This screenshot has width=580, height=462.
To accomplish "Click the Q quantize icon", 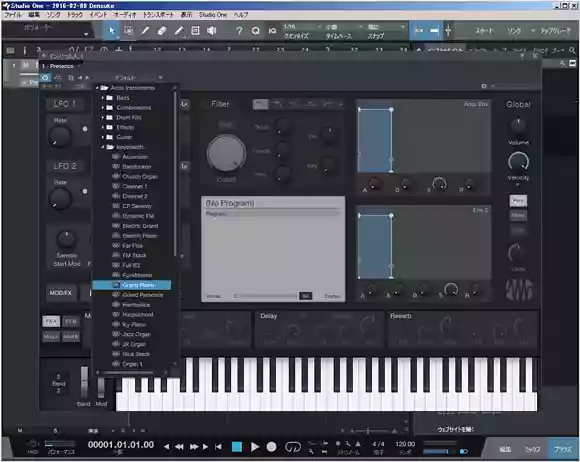I will click(256, 31).
